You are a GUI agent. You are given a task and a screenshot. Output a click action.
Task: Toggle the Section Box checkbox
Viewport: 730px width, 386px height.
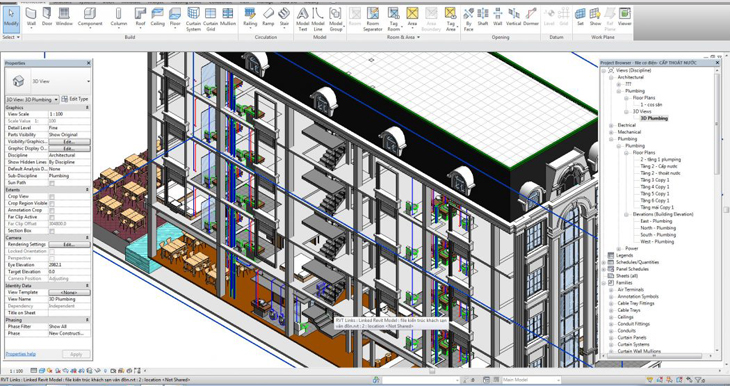point(52,230)
